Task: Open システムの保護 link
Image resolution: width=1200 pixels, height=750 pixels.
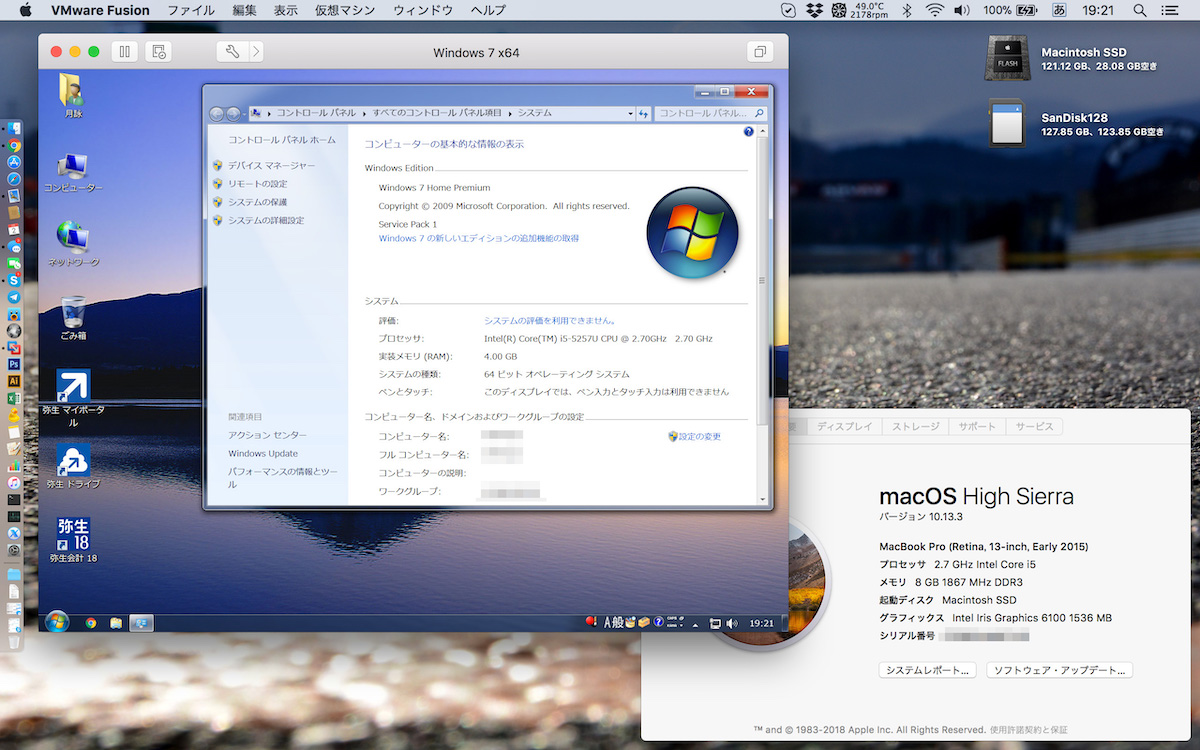Action: [x=257, y=202]
